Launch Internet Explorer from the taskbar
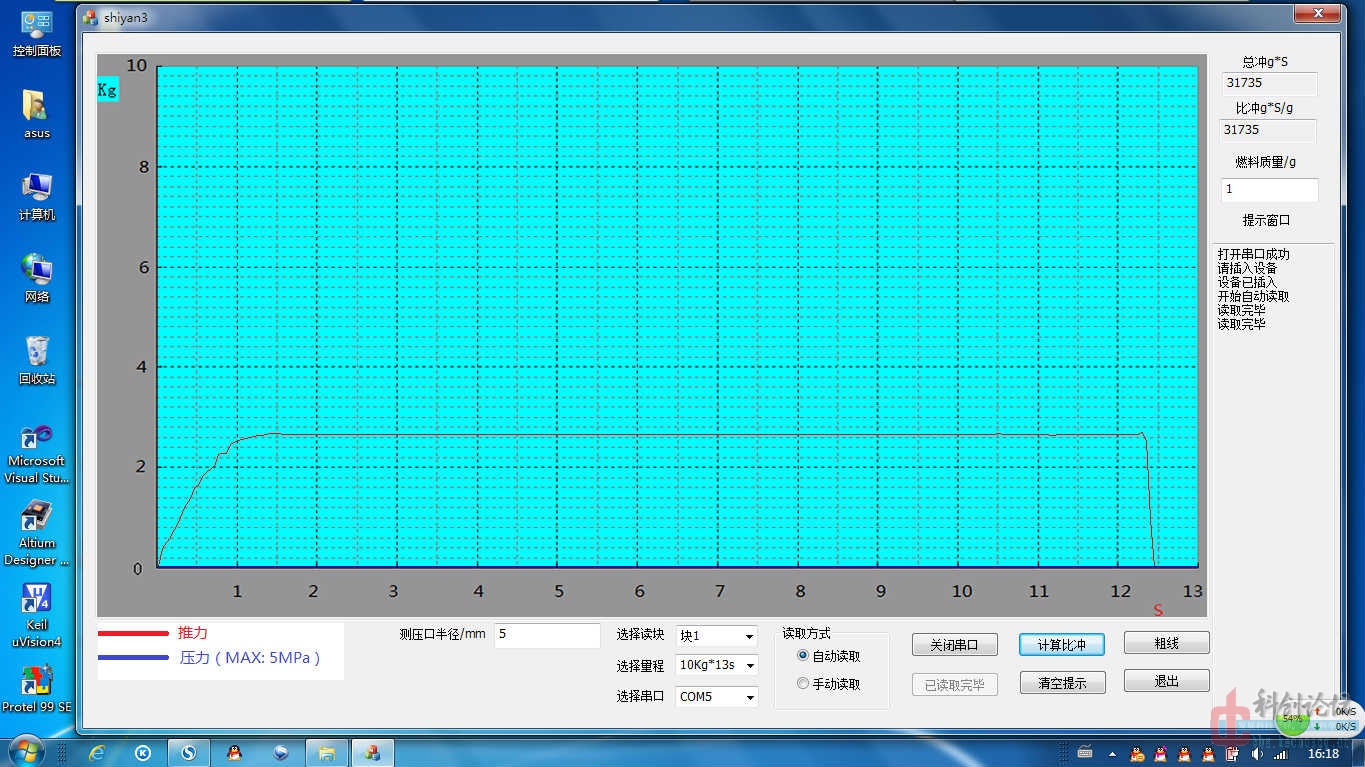Viewport: 1365px width, 767px height. click(97, 752)
